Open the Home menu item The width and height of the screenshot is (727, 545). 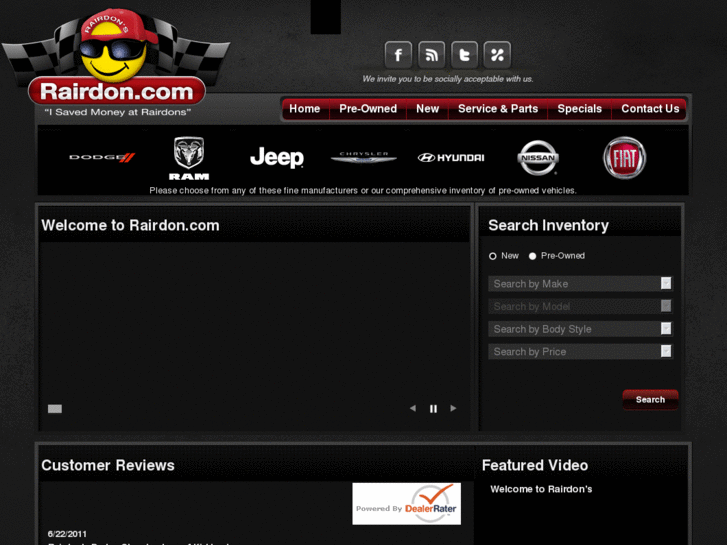(305, 109)
